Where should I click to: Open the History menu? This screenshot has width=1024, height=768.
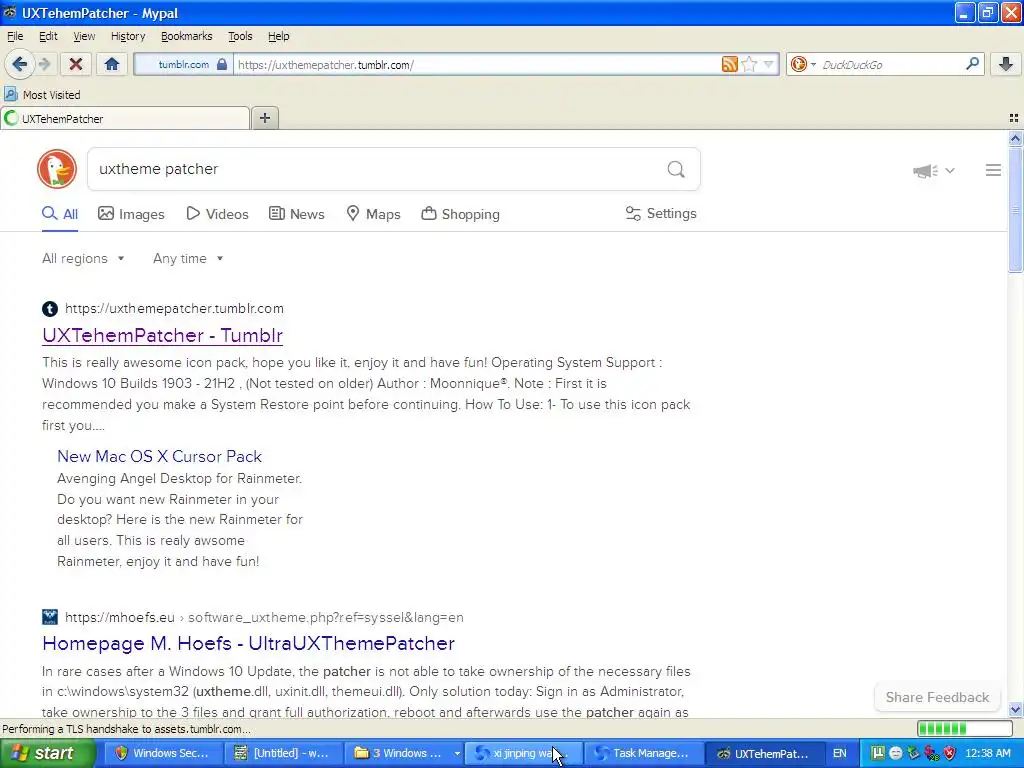[128, 36]
